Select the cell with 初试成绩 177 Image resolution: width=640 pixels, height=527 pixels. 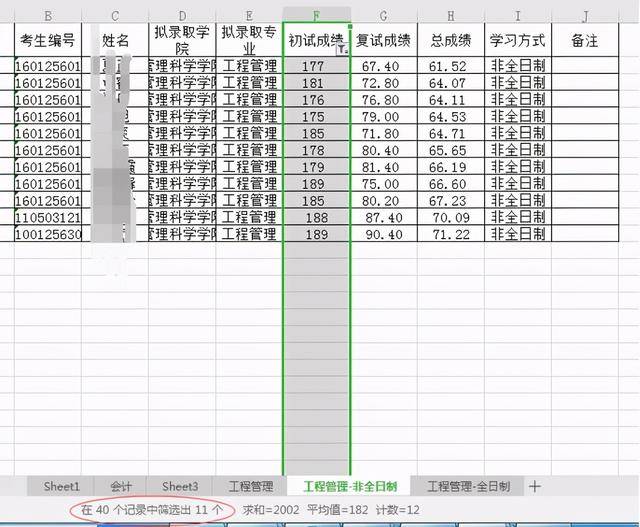click(316, 66)
